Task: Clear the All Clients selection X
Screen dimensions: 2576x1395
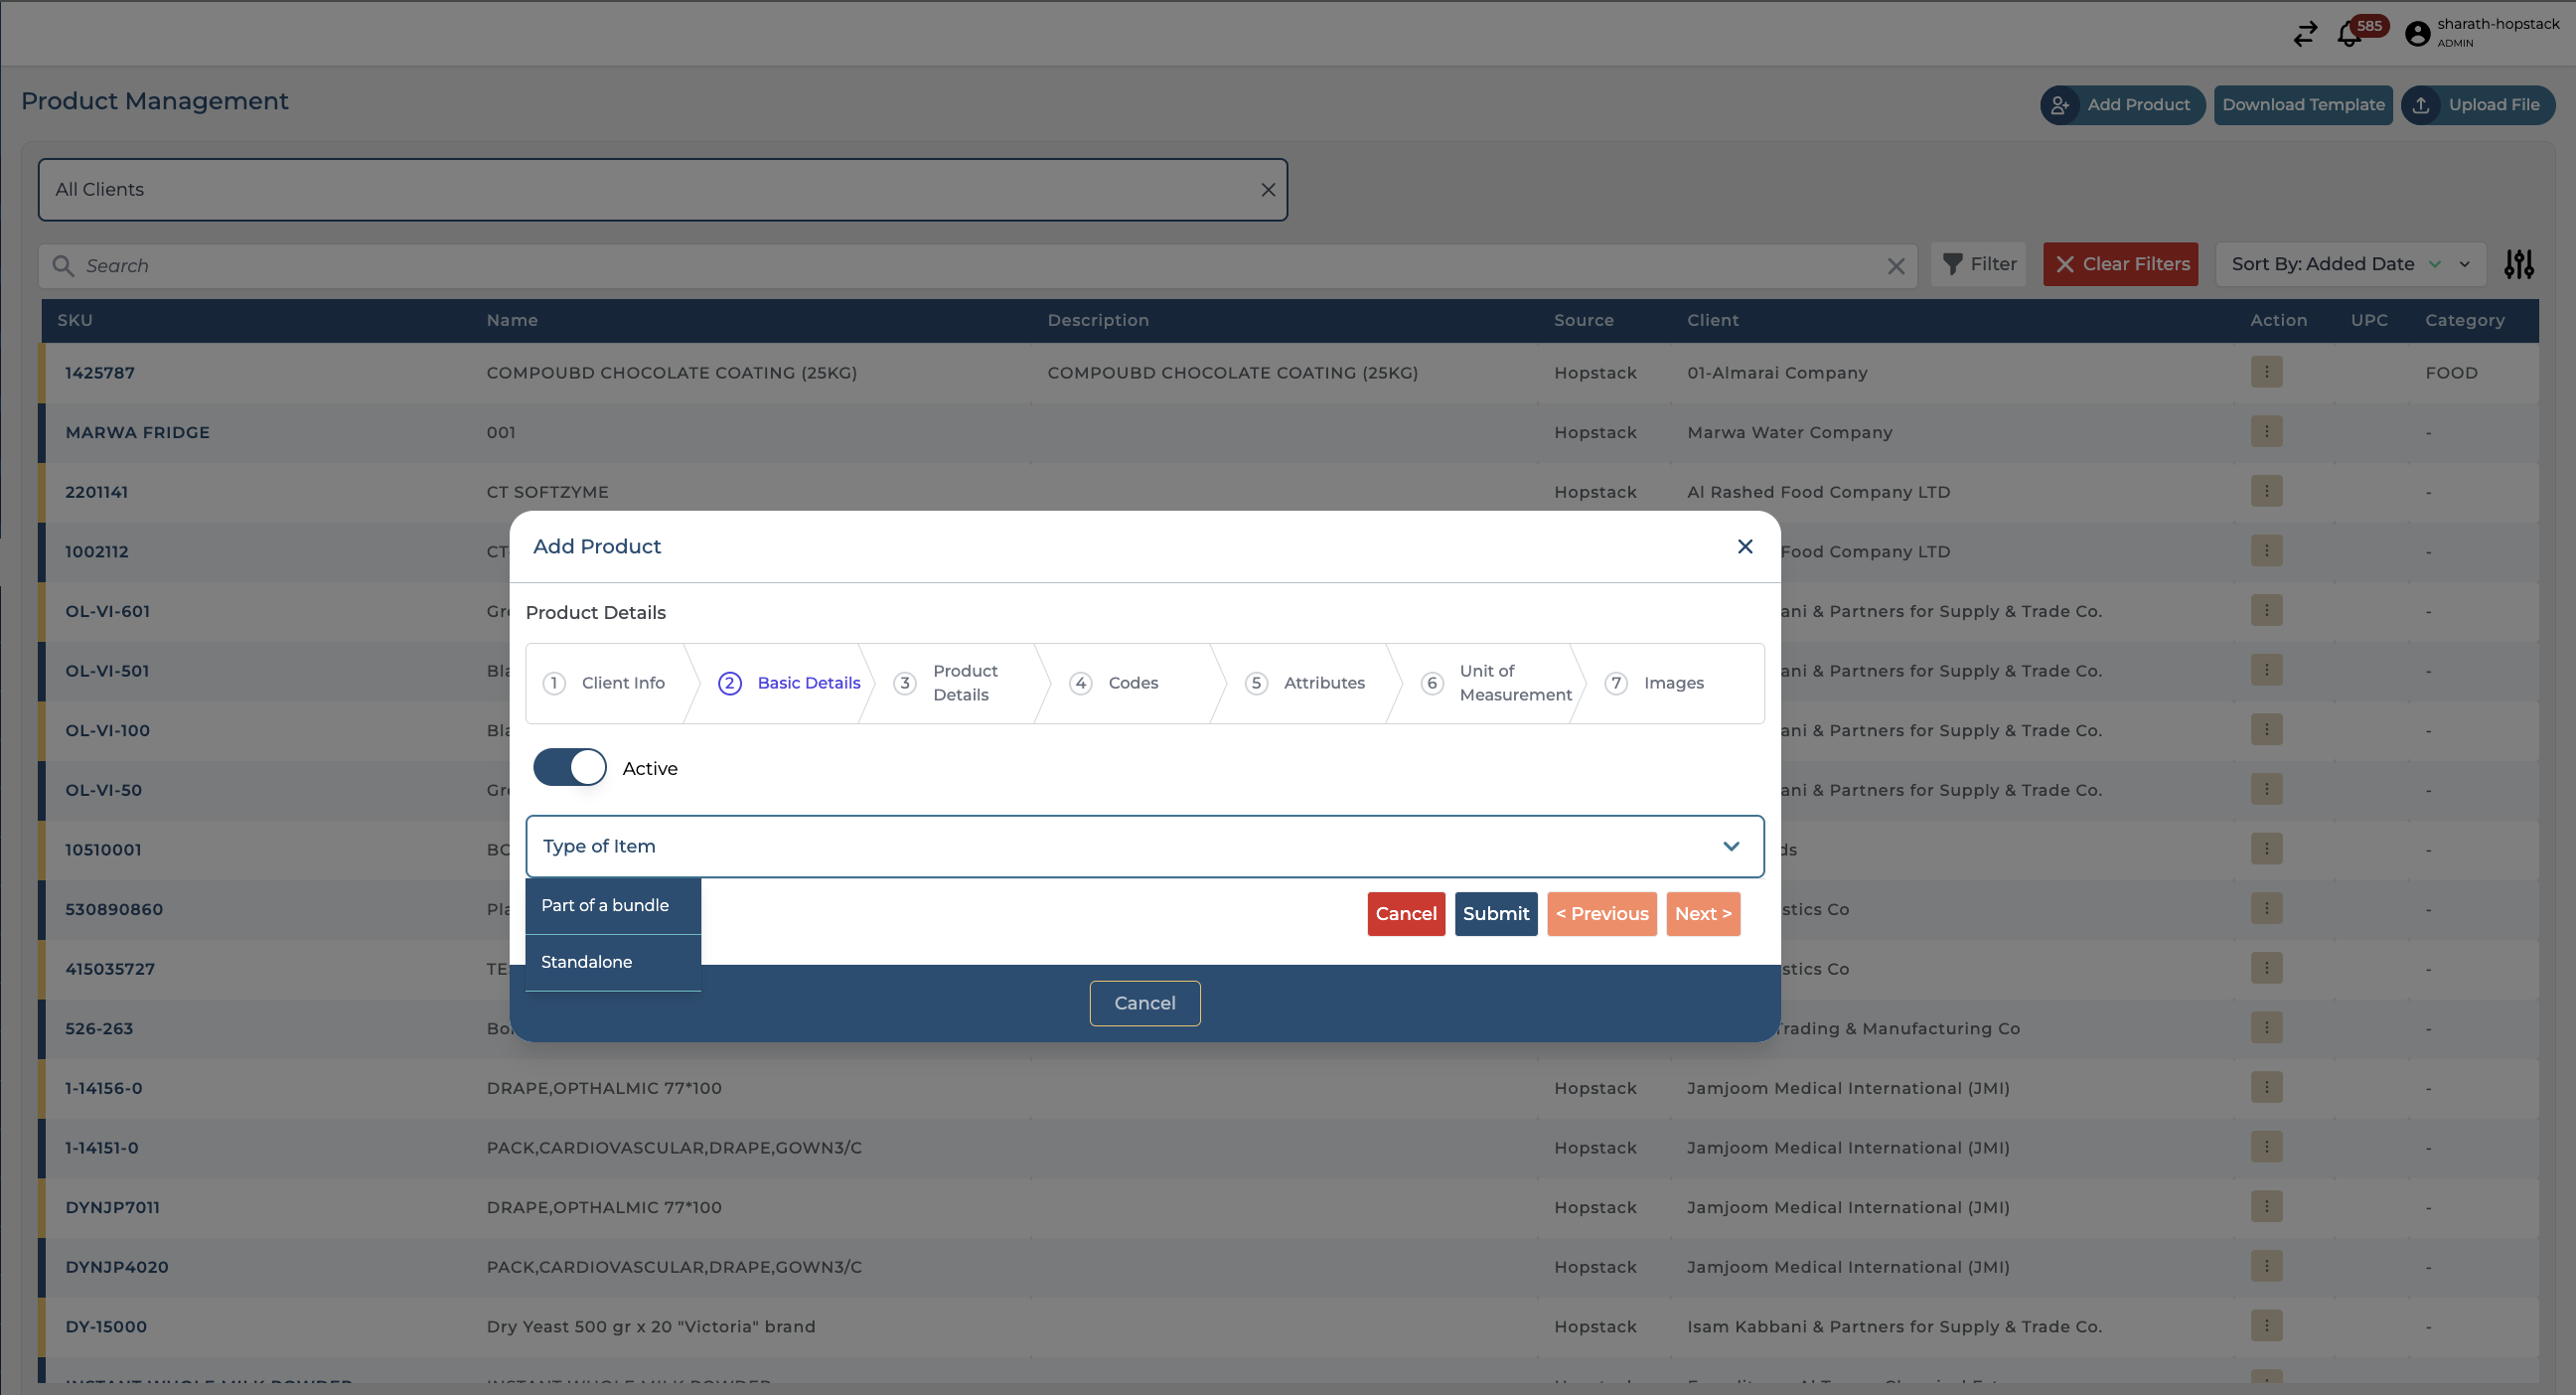Action: 1267,190
